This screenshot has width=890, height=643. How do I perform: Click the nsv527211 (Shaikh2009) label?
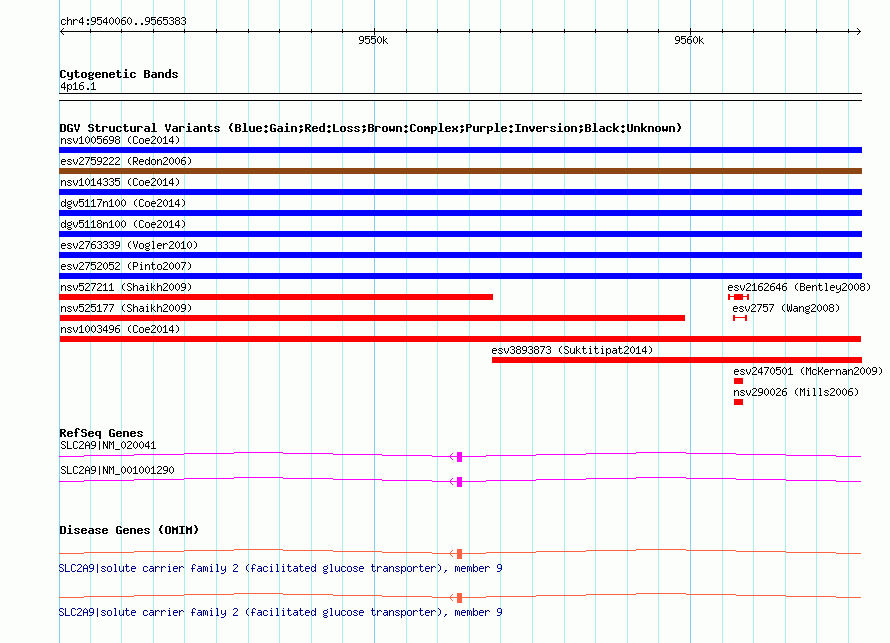126,287
